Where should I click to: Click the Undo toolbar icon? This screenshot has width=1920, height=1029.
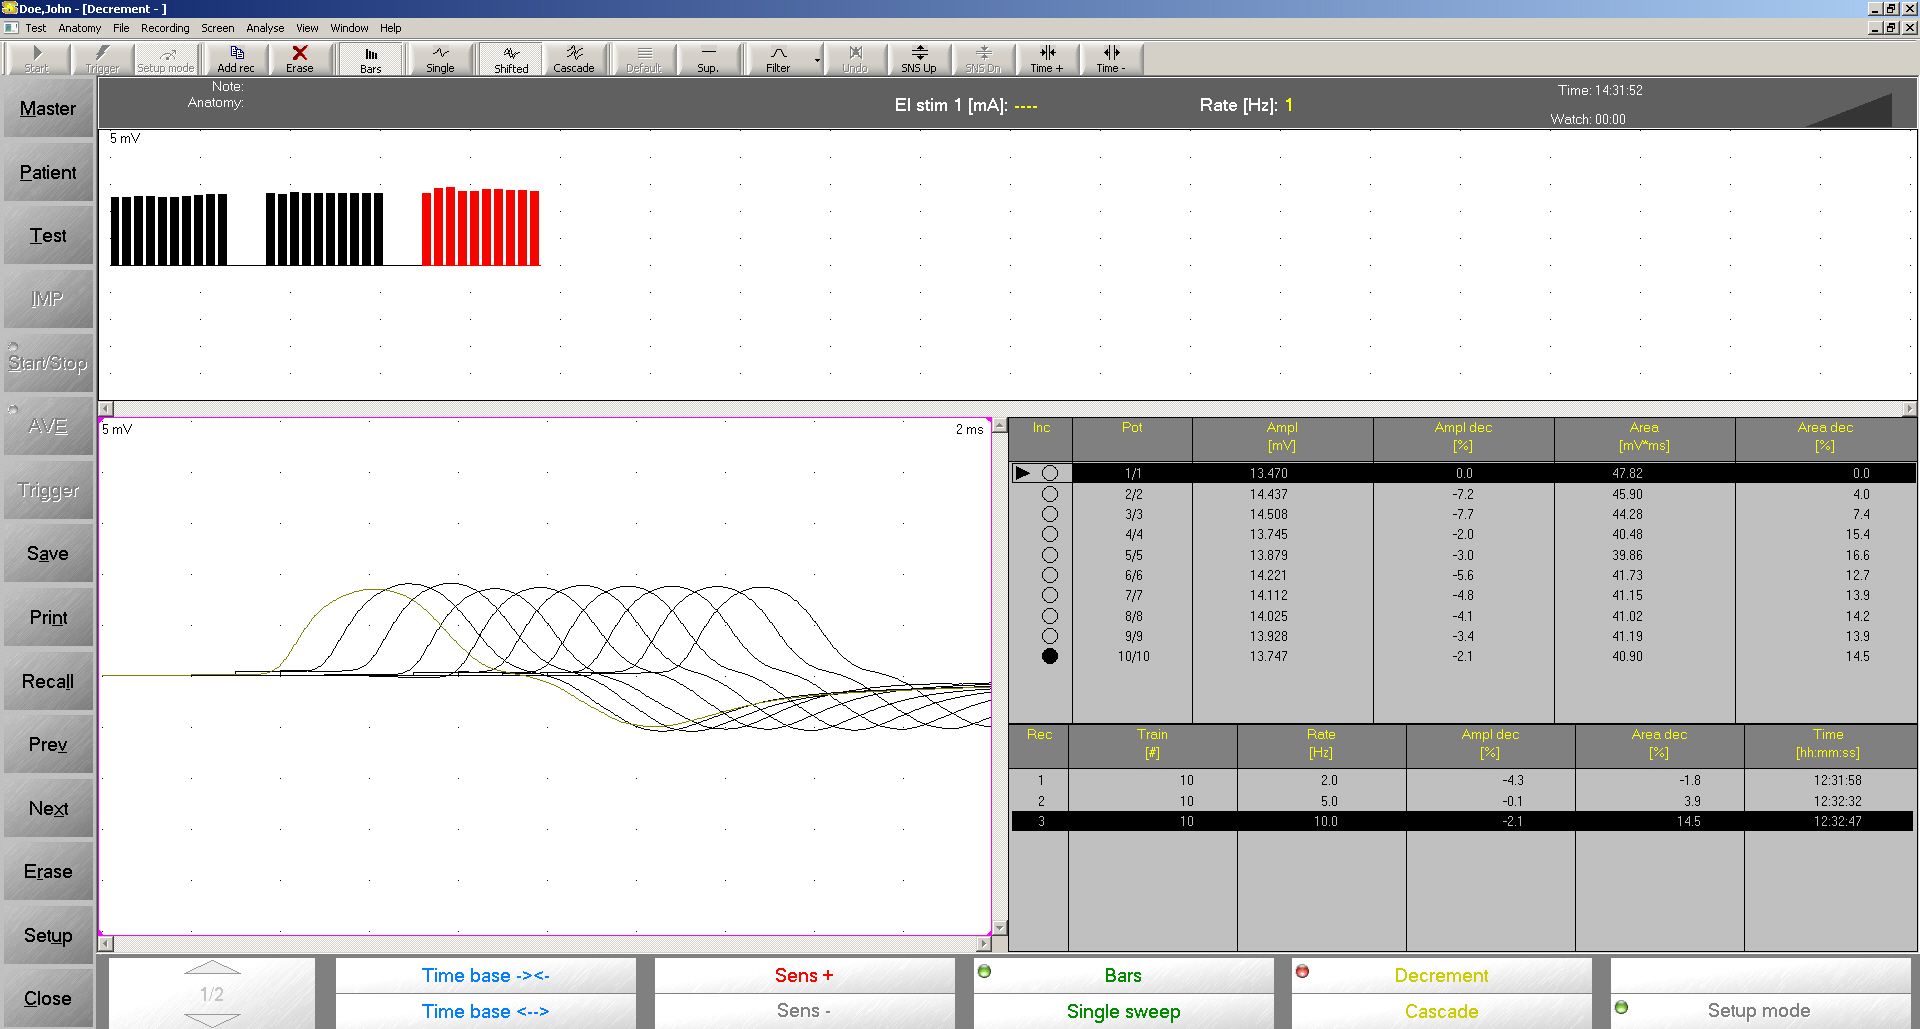click(855, 59)
